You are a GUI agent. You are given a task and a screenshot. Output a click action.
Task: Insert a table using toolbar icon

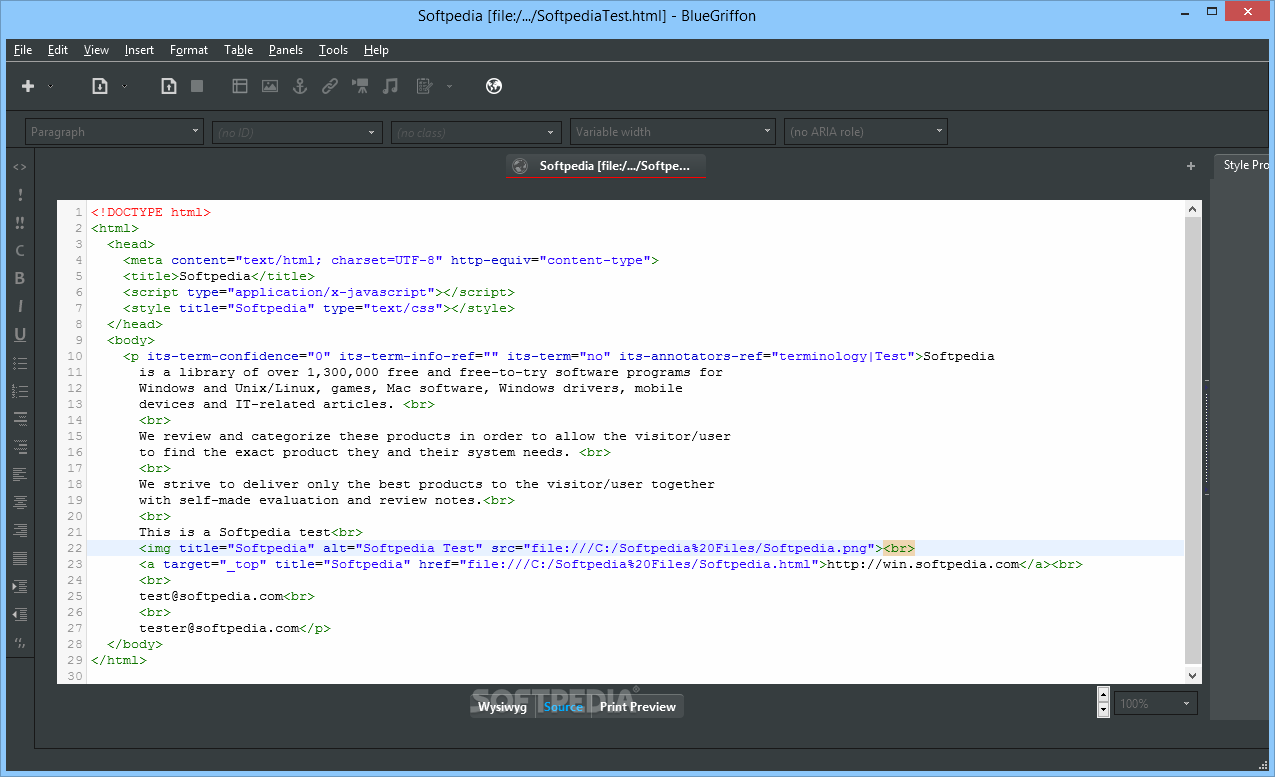240,86
